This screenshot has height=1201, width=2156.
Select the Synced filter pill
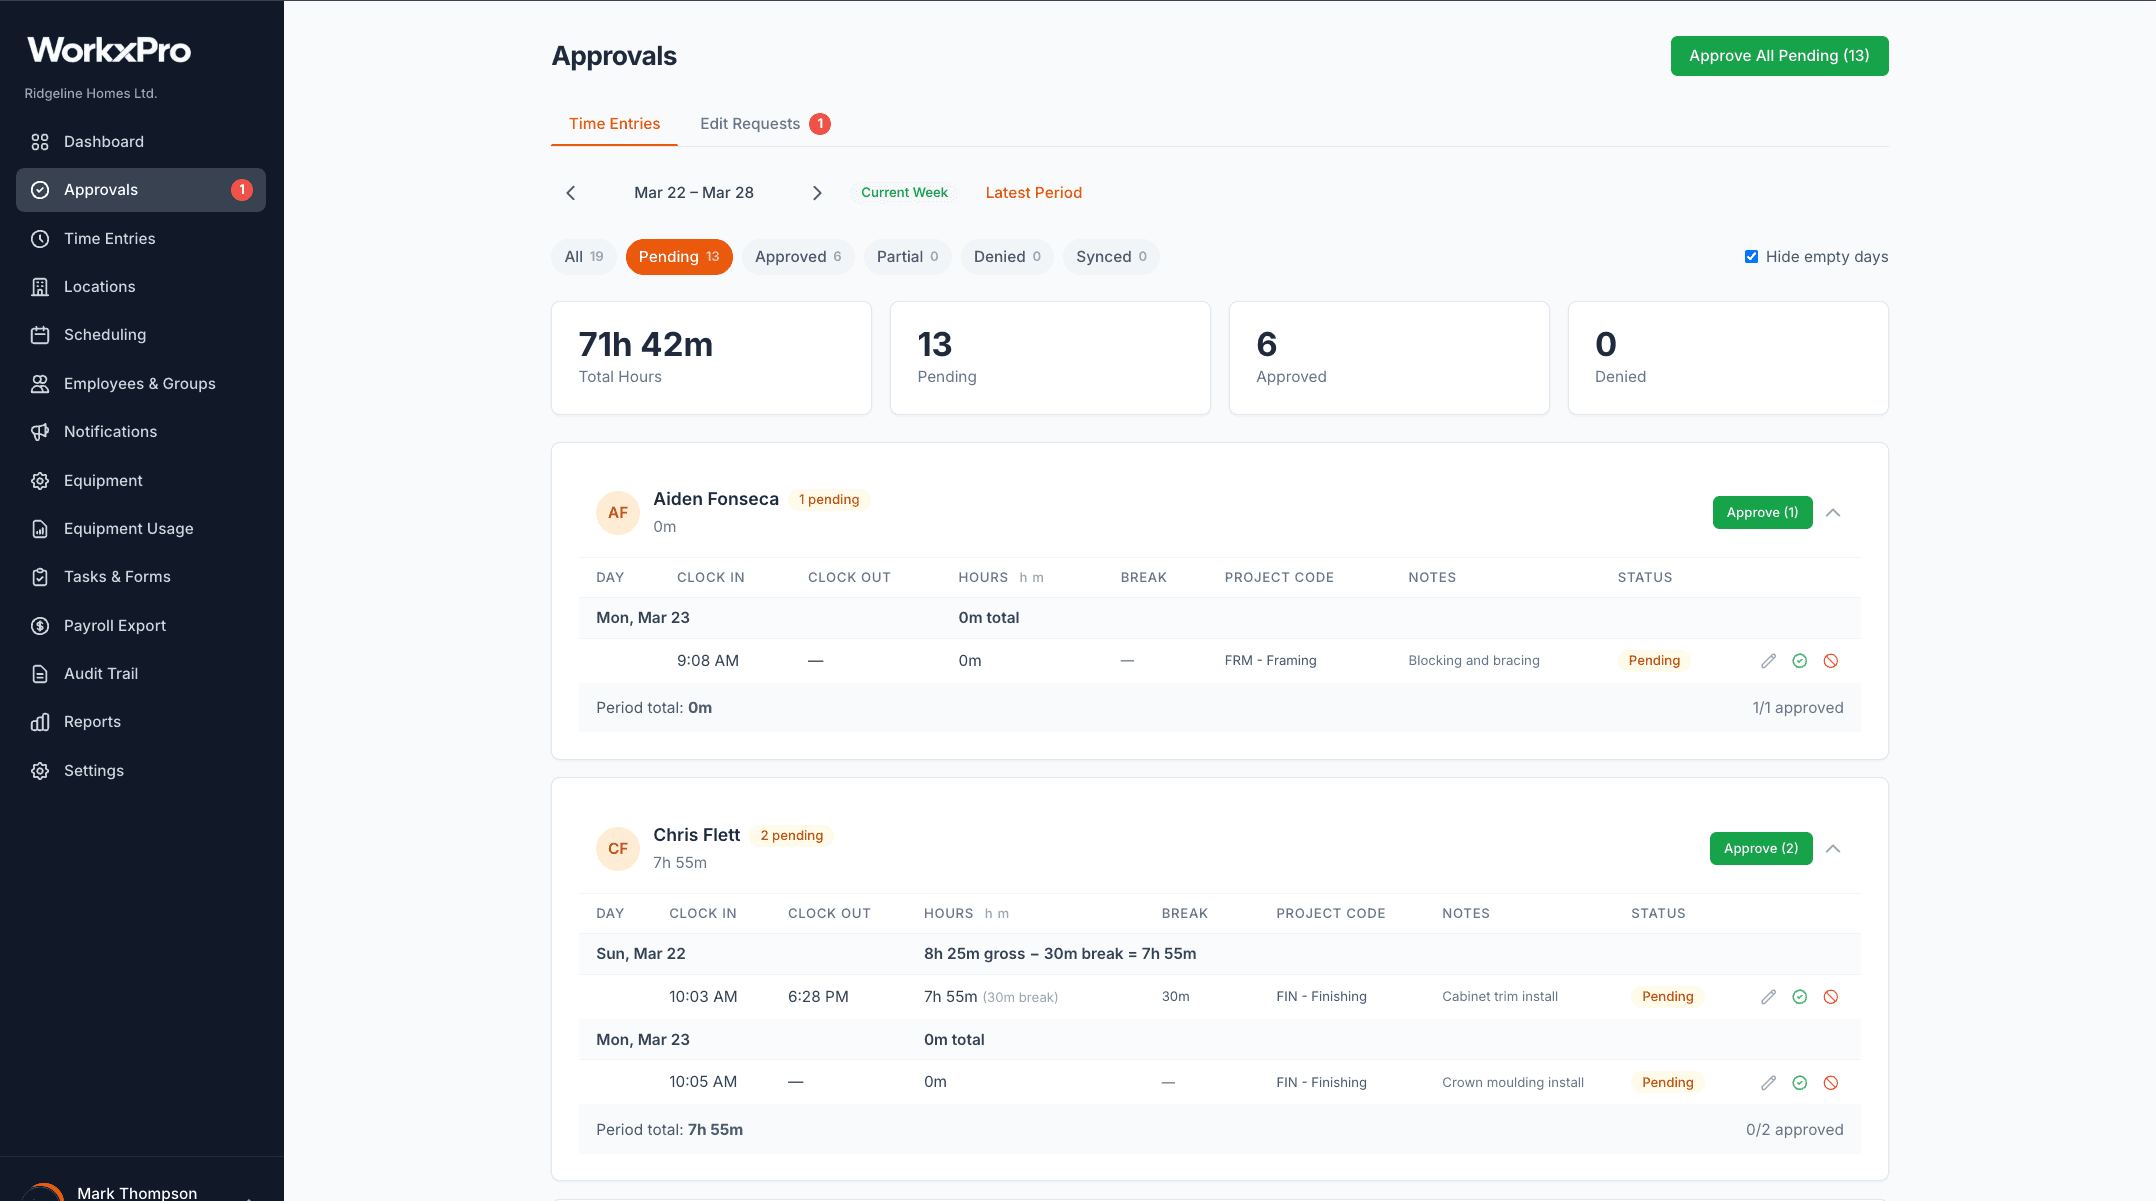pos(1111,257)
